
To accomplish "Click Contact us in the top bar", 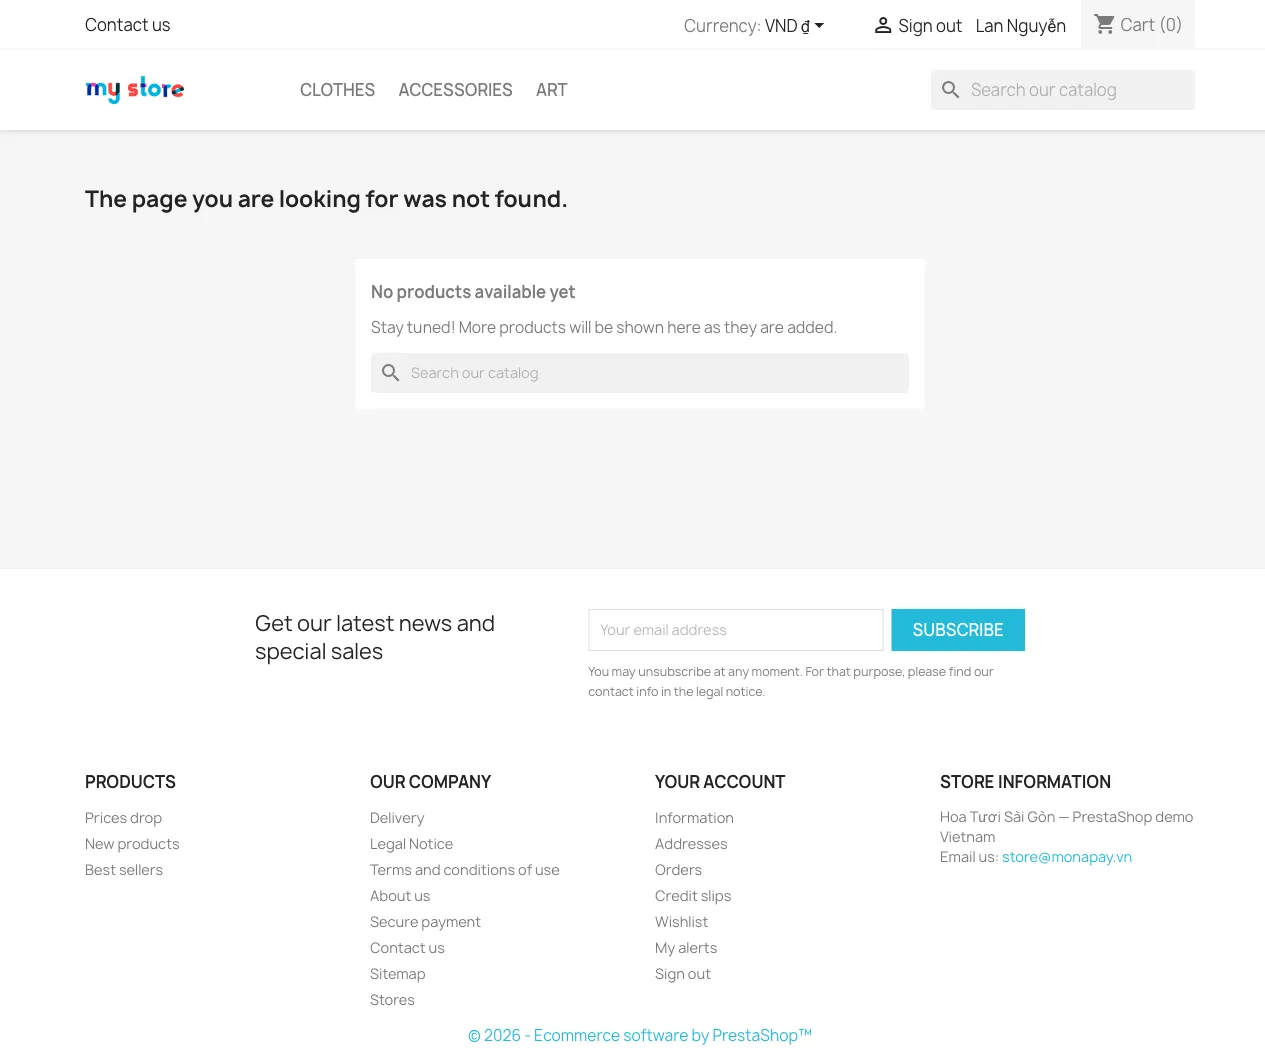I will tap(127, 25).
